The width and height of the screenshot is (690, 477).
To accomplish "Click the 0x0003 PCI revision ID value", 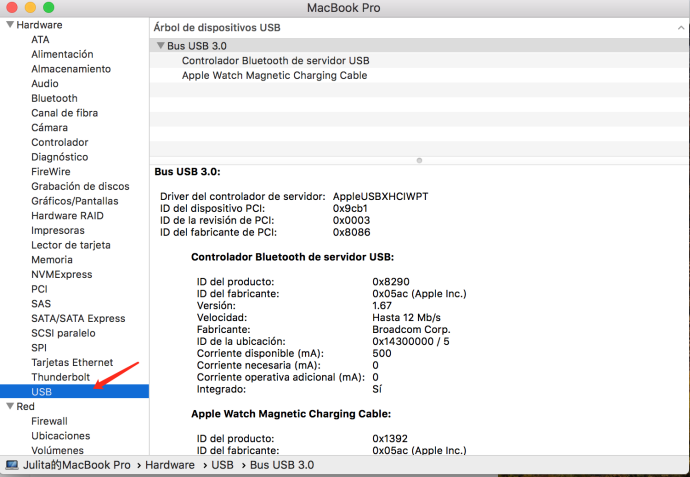I will [351, 220].
